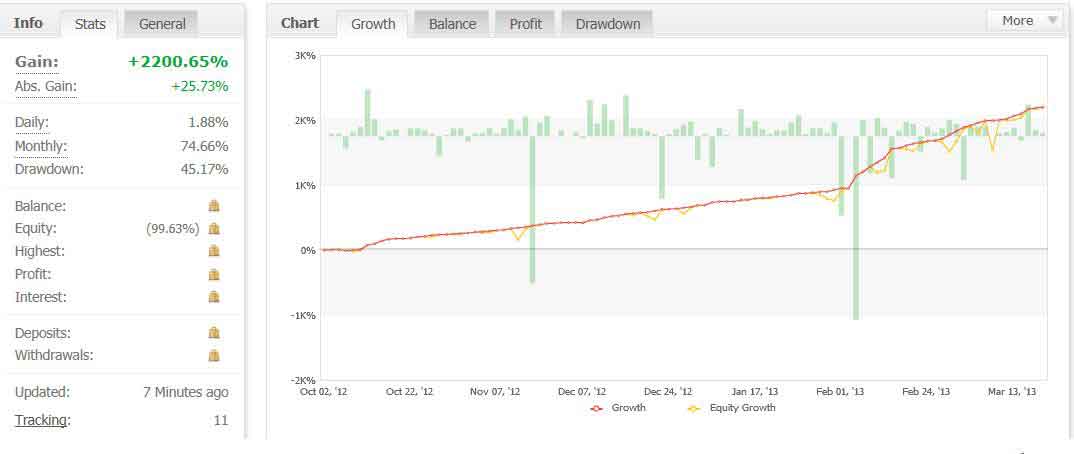Click the tracking count 11
The width and height of the screenshot is (1074, 454).
[x=221, y=420]
